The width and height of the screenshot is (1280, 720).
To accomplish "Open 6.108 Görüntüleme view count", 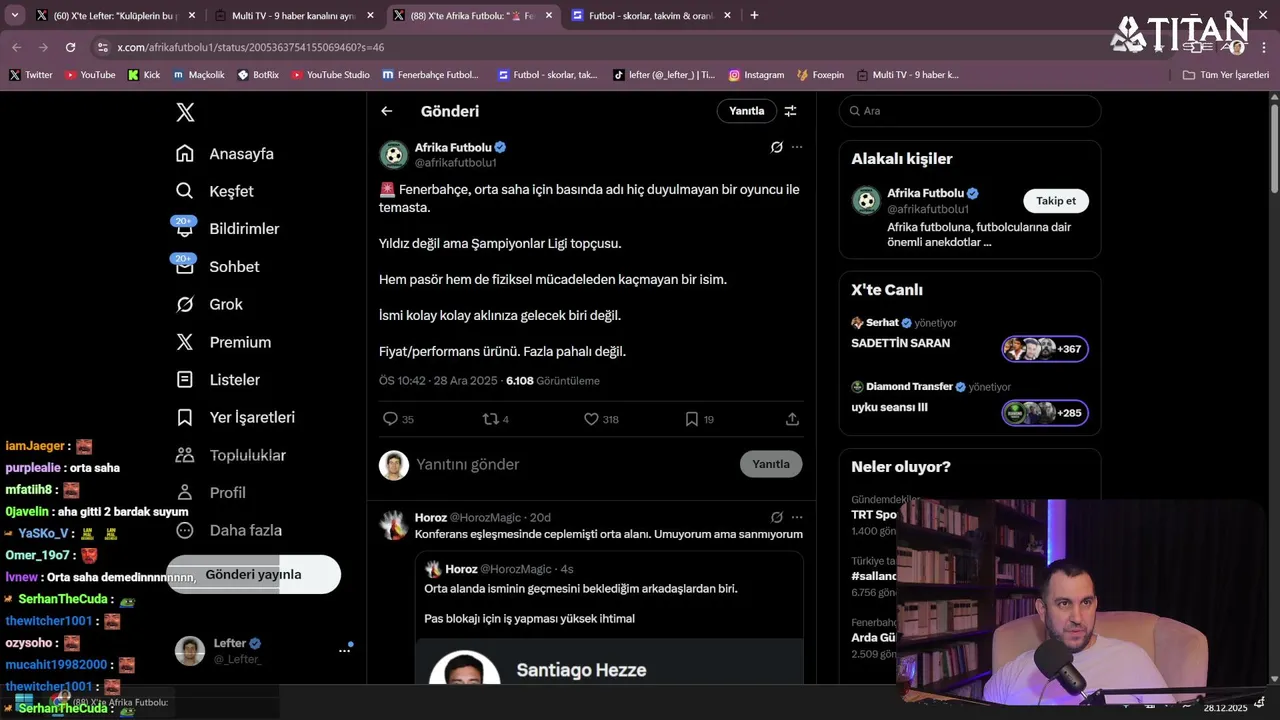I will (553, 381).
